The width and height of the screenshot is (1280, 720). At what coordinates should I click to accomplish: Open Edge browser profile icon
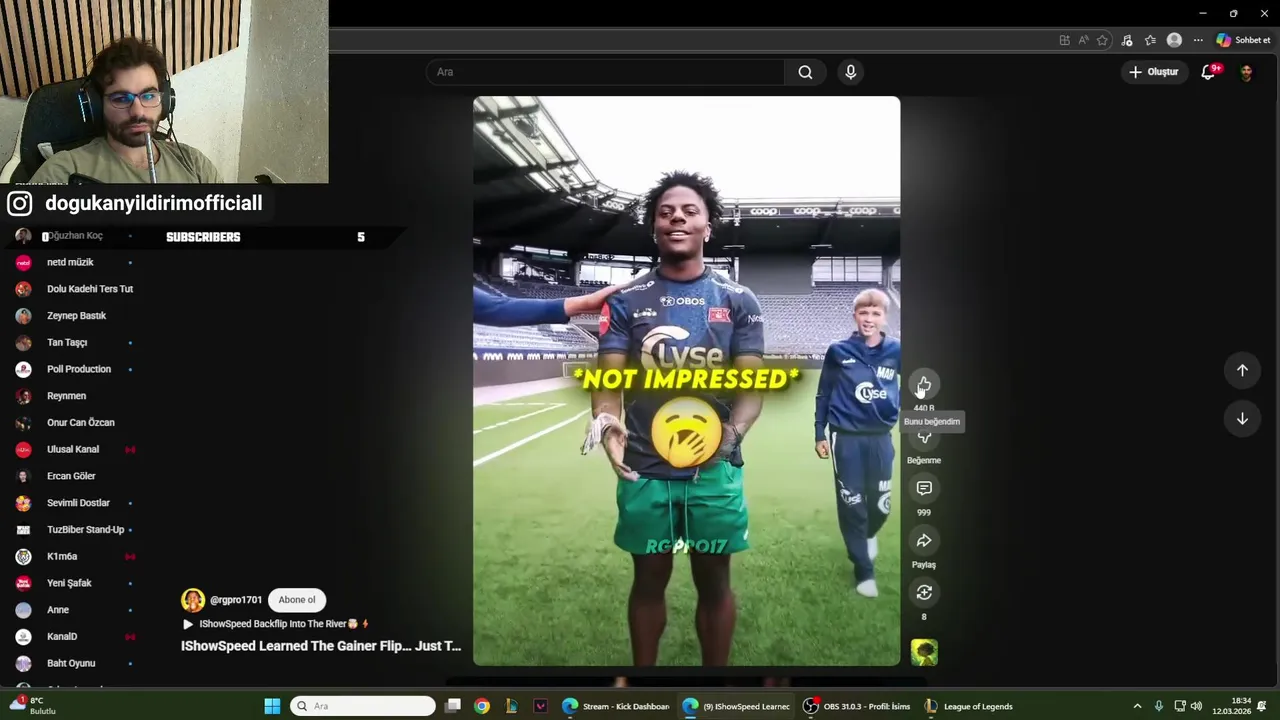click(1174, 40)
